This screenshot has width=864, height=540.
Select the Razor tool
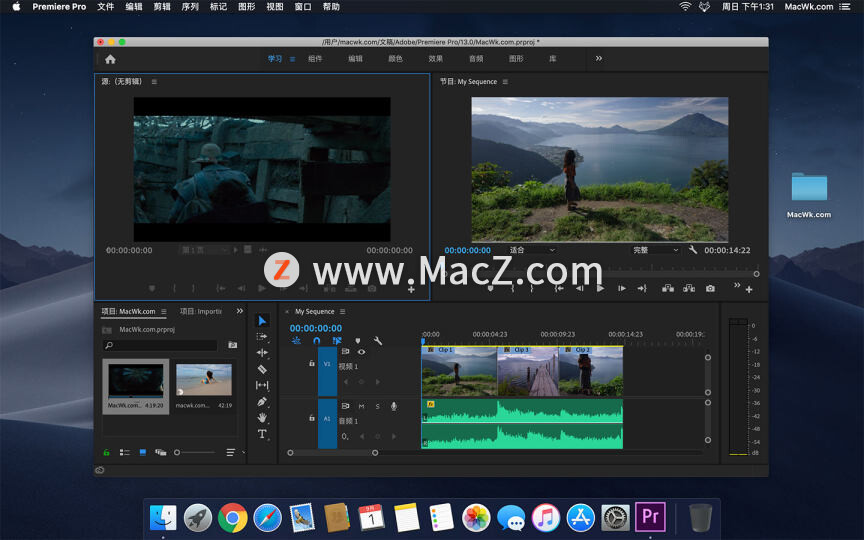(262, 369)
